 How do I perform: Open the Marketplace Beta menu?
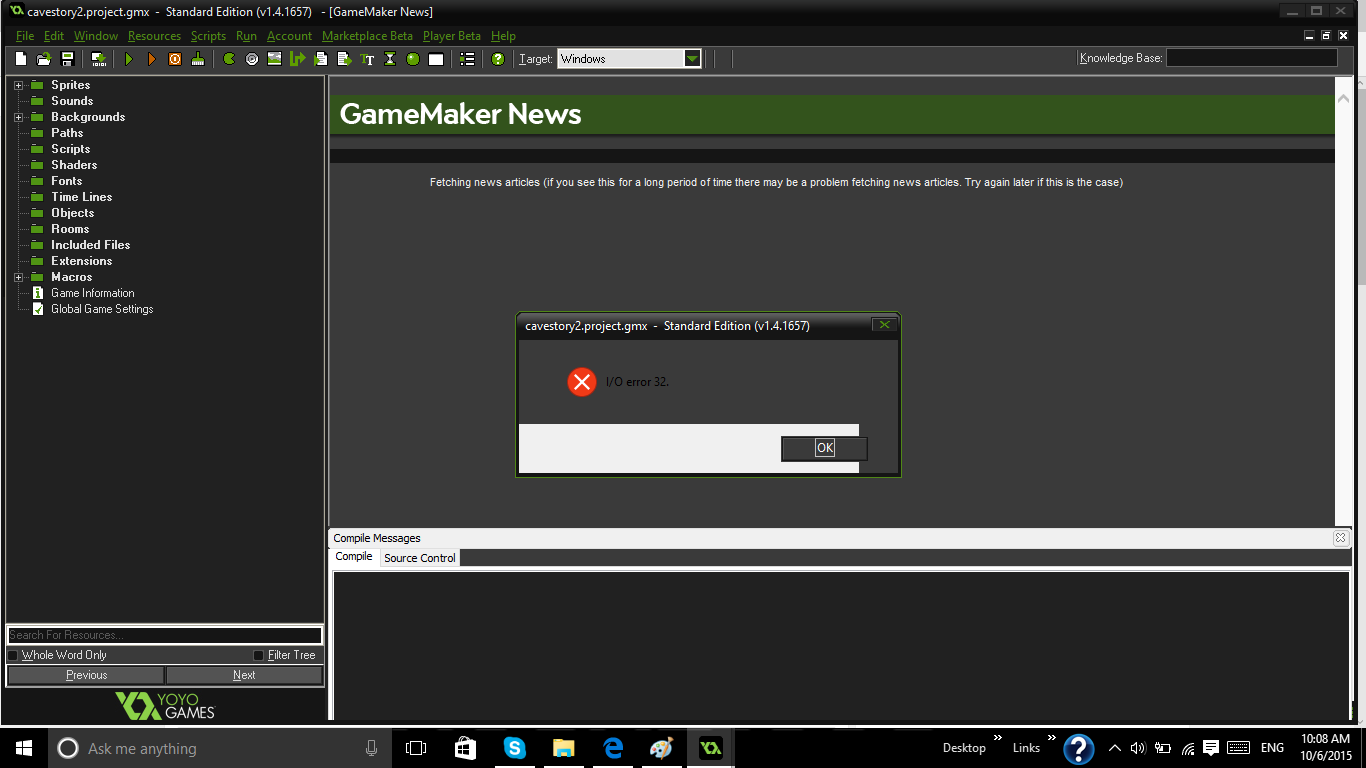(367, 36)
